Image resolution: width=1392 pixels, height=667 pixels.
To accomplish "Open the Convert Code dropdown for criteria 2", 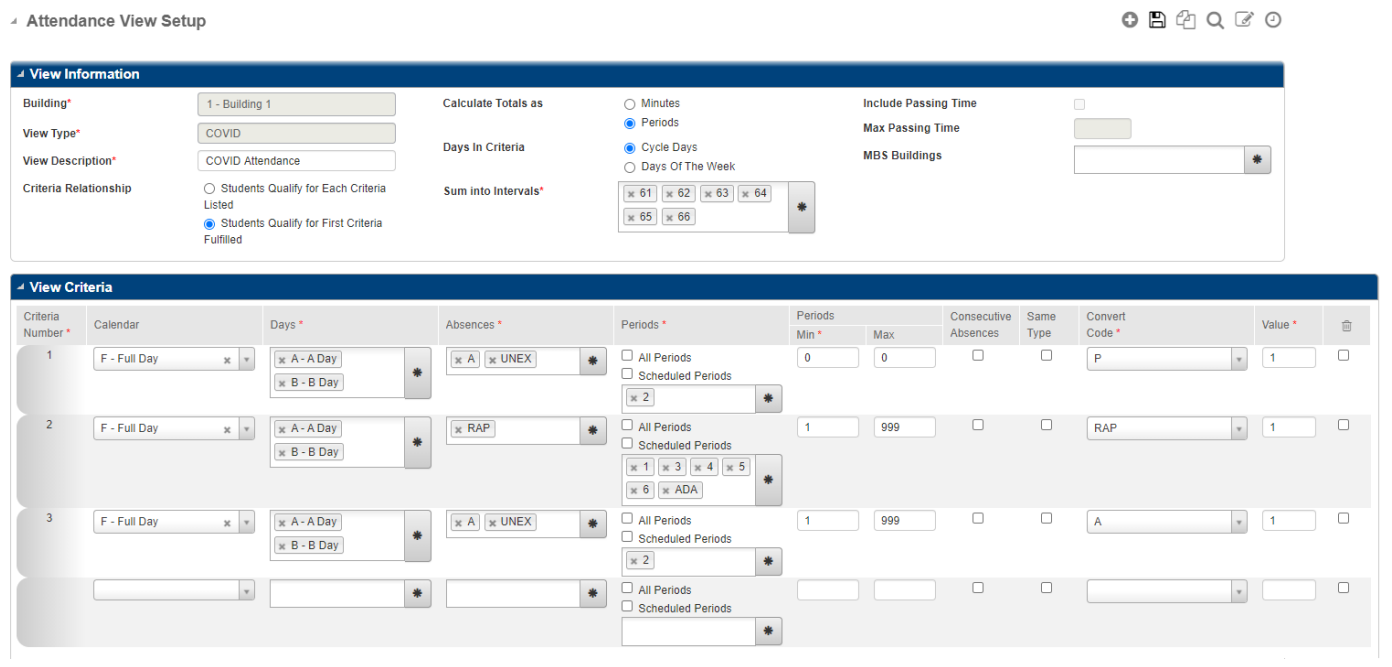I will tap(1238, 427).
